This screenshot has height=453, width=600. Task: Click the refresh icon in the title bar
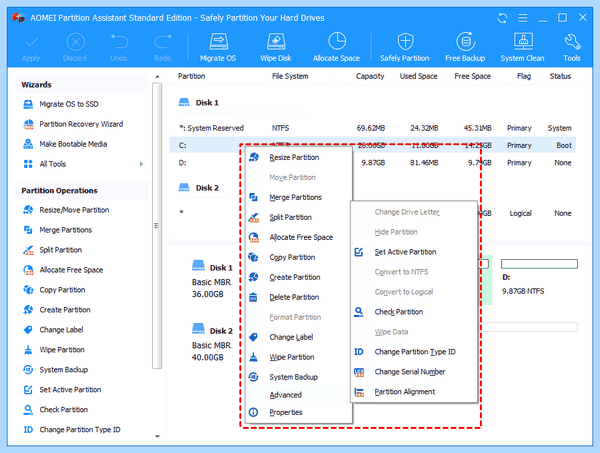[502, 18]
